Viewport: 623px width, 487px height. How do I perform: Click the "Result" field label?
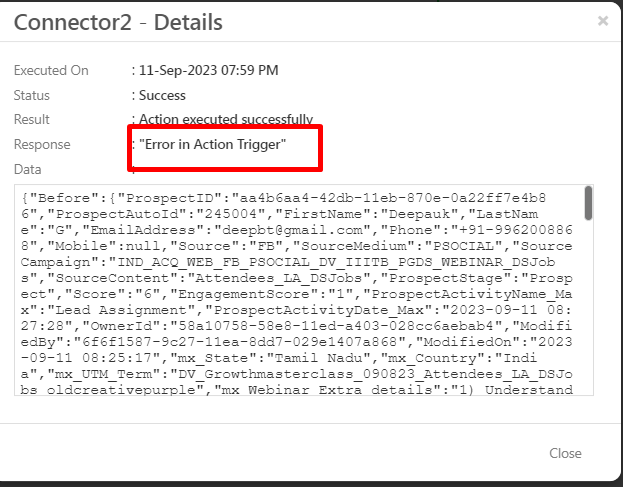(x=32, y=120)
